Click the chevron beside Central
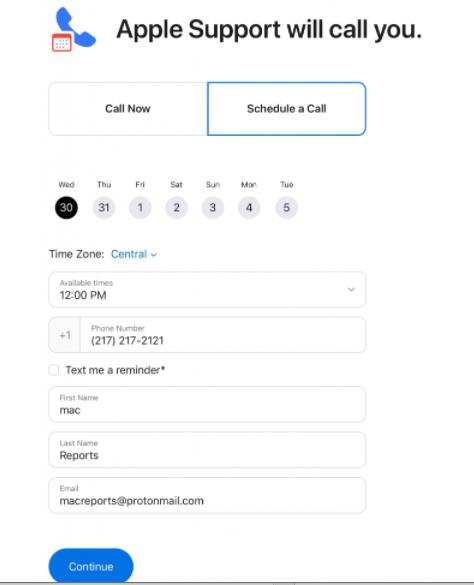Image resolution: width=474 pixels, height=585 pixels. coord(153,255)
